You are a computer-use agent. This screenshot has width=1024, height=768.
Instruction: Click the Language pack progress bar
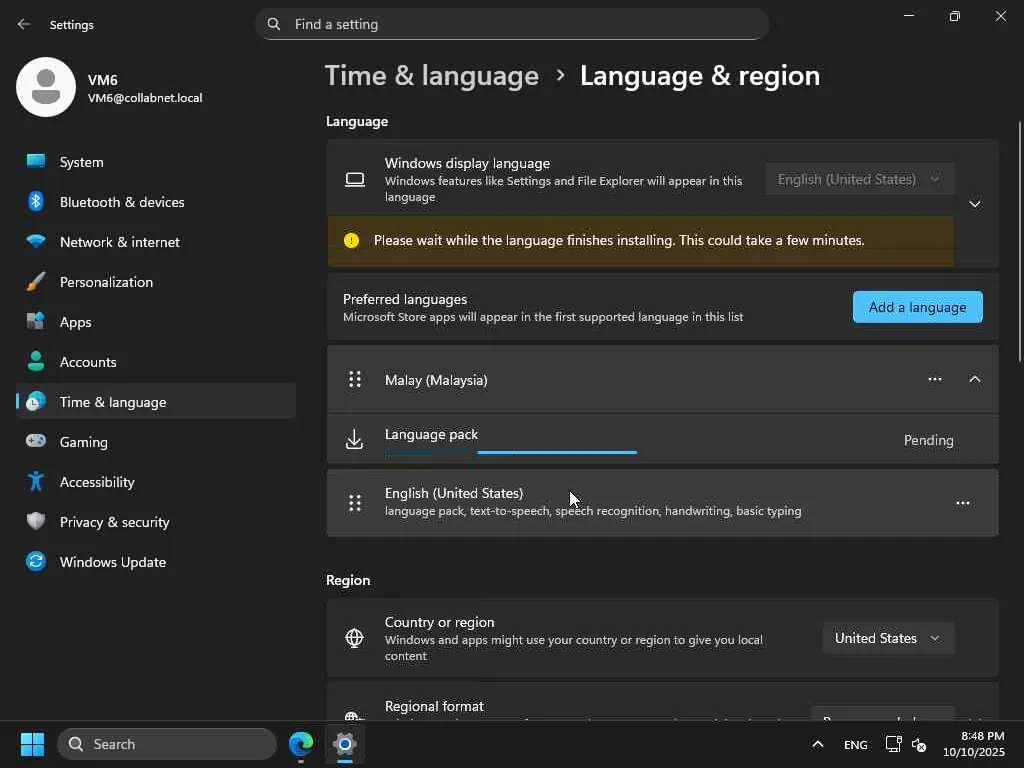tap(511, 452)
